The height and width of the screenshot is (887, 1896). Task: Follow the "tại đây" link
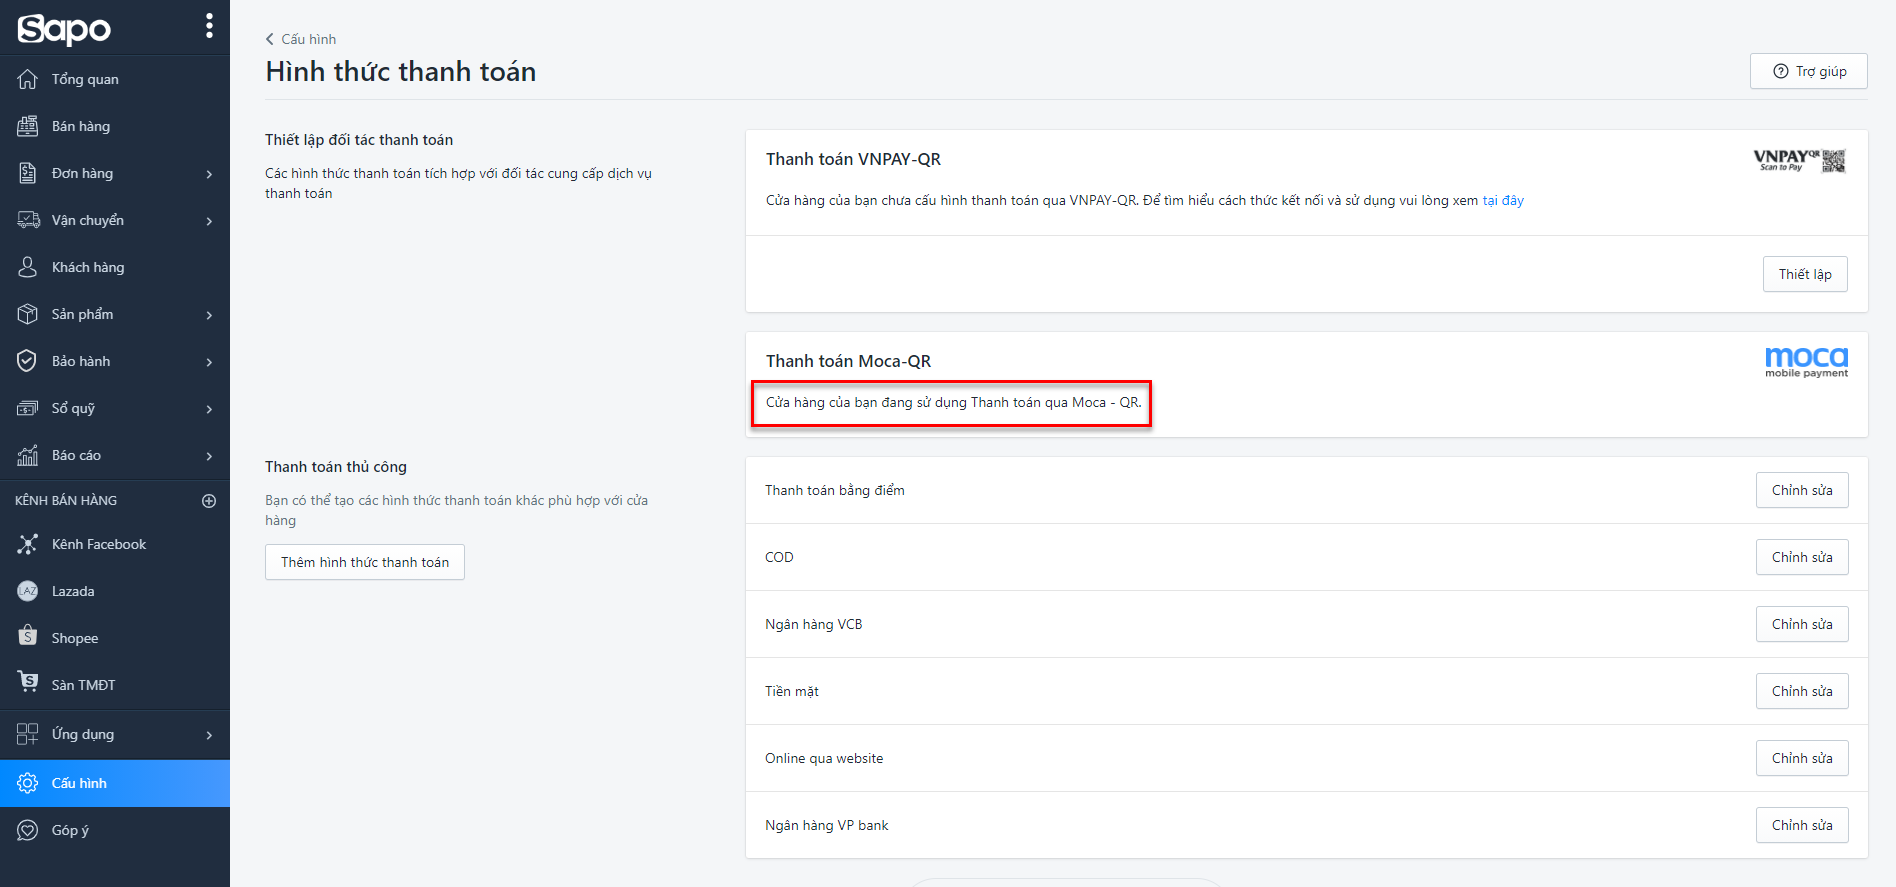pyautogui.click(x=1502, y=201)
